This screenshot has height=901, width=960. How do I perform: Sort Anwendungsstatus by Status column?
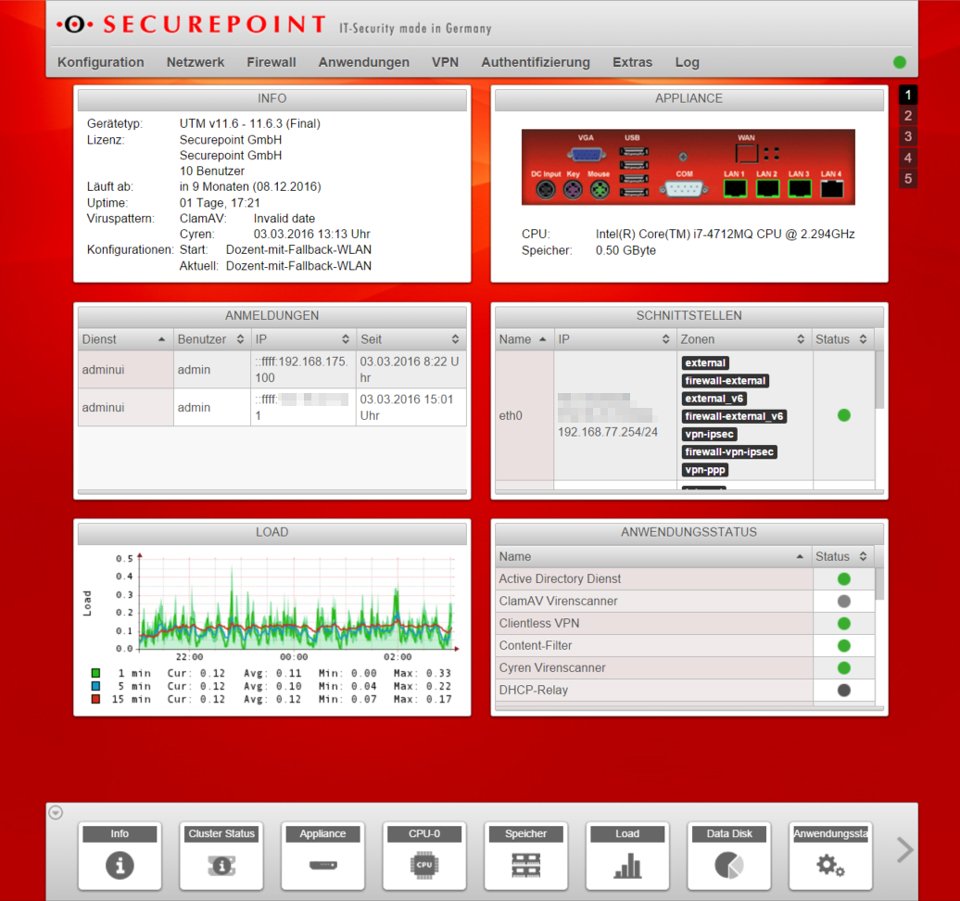tap(842, 556)
